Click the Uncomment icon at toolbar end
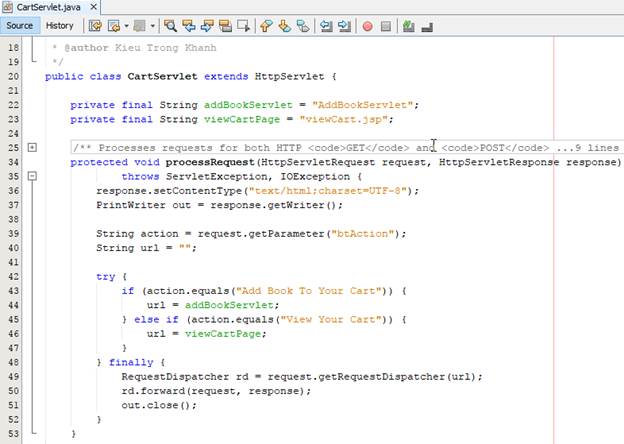 (x=427, y=27)
